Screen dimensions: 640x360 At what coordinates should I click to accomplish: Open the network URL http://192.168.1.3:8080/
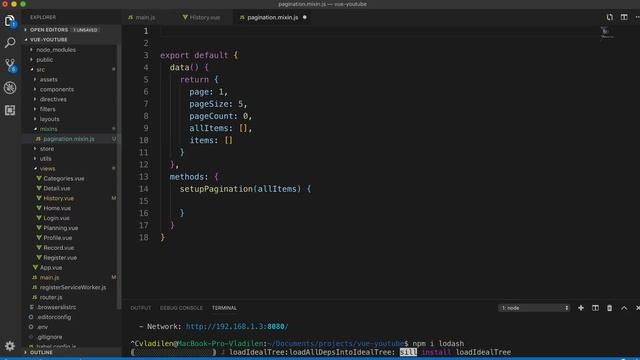point(237,327)
